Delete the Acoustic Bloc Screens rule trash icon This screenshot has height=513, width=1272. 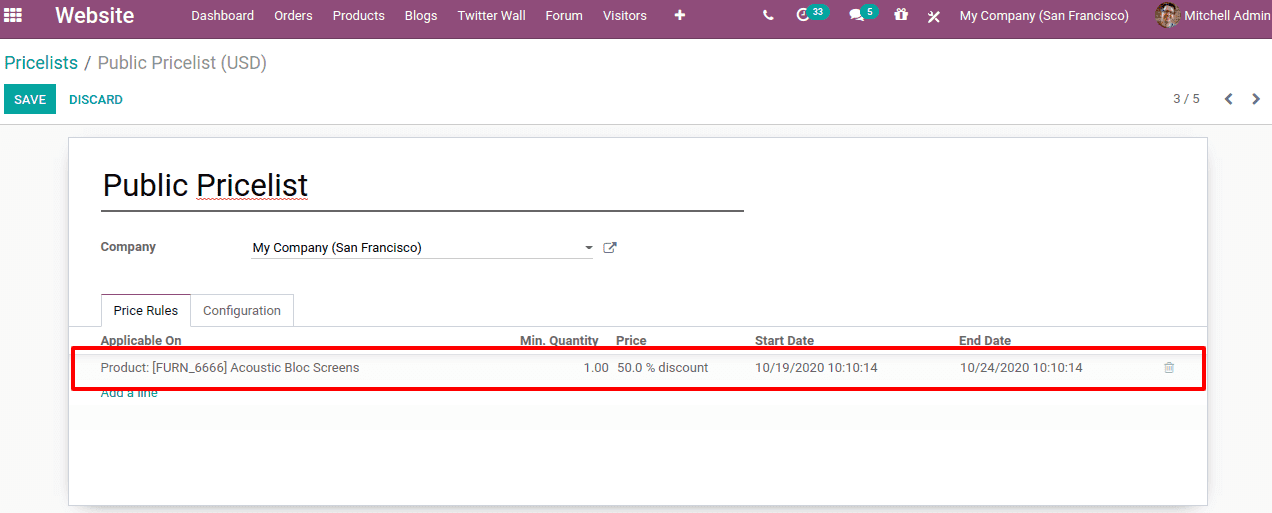pyautogui.click(x=1169, y=368)
